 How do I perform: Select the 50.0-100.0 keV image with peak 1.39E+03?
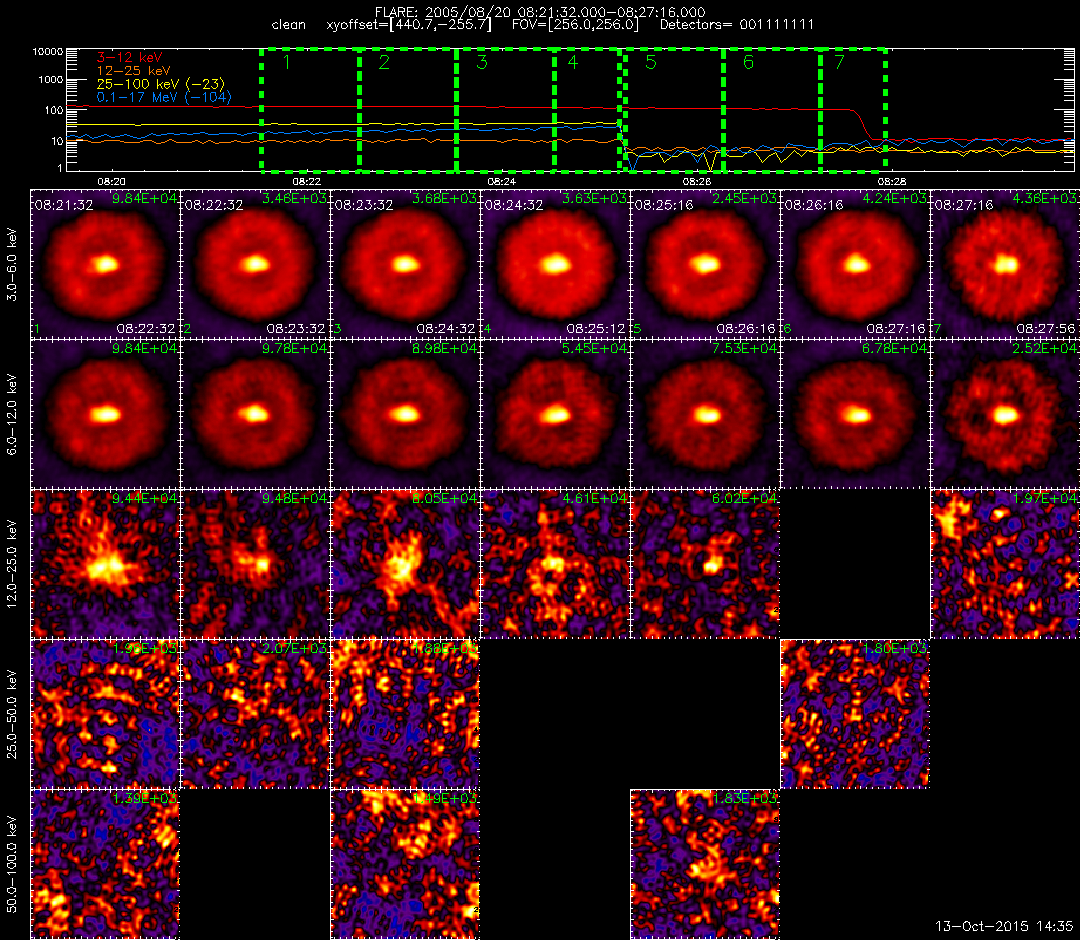point(105,865)
